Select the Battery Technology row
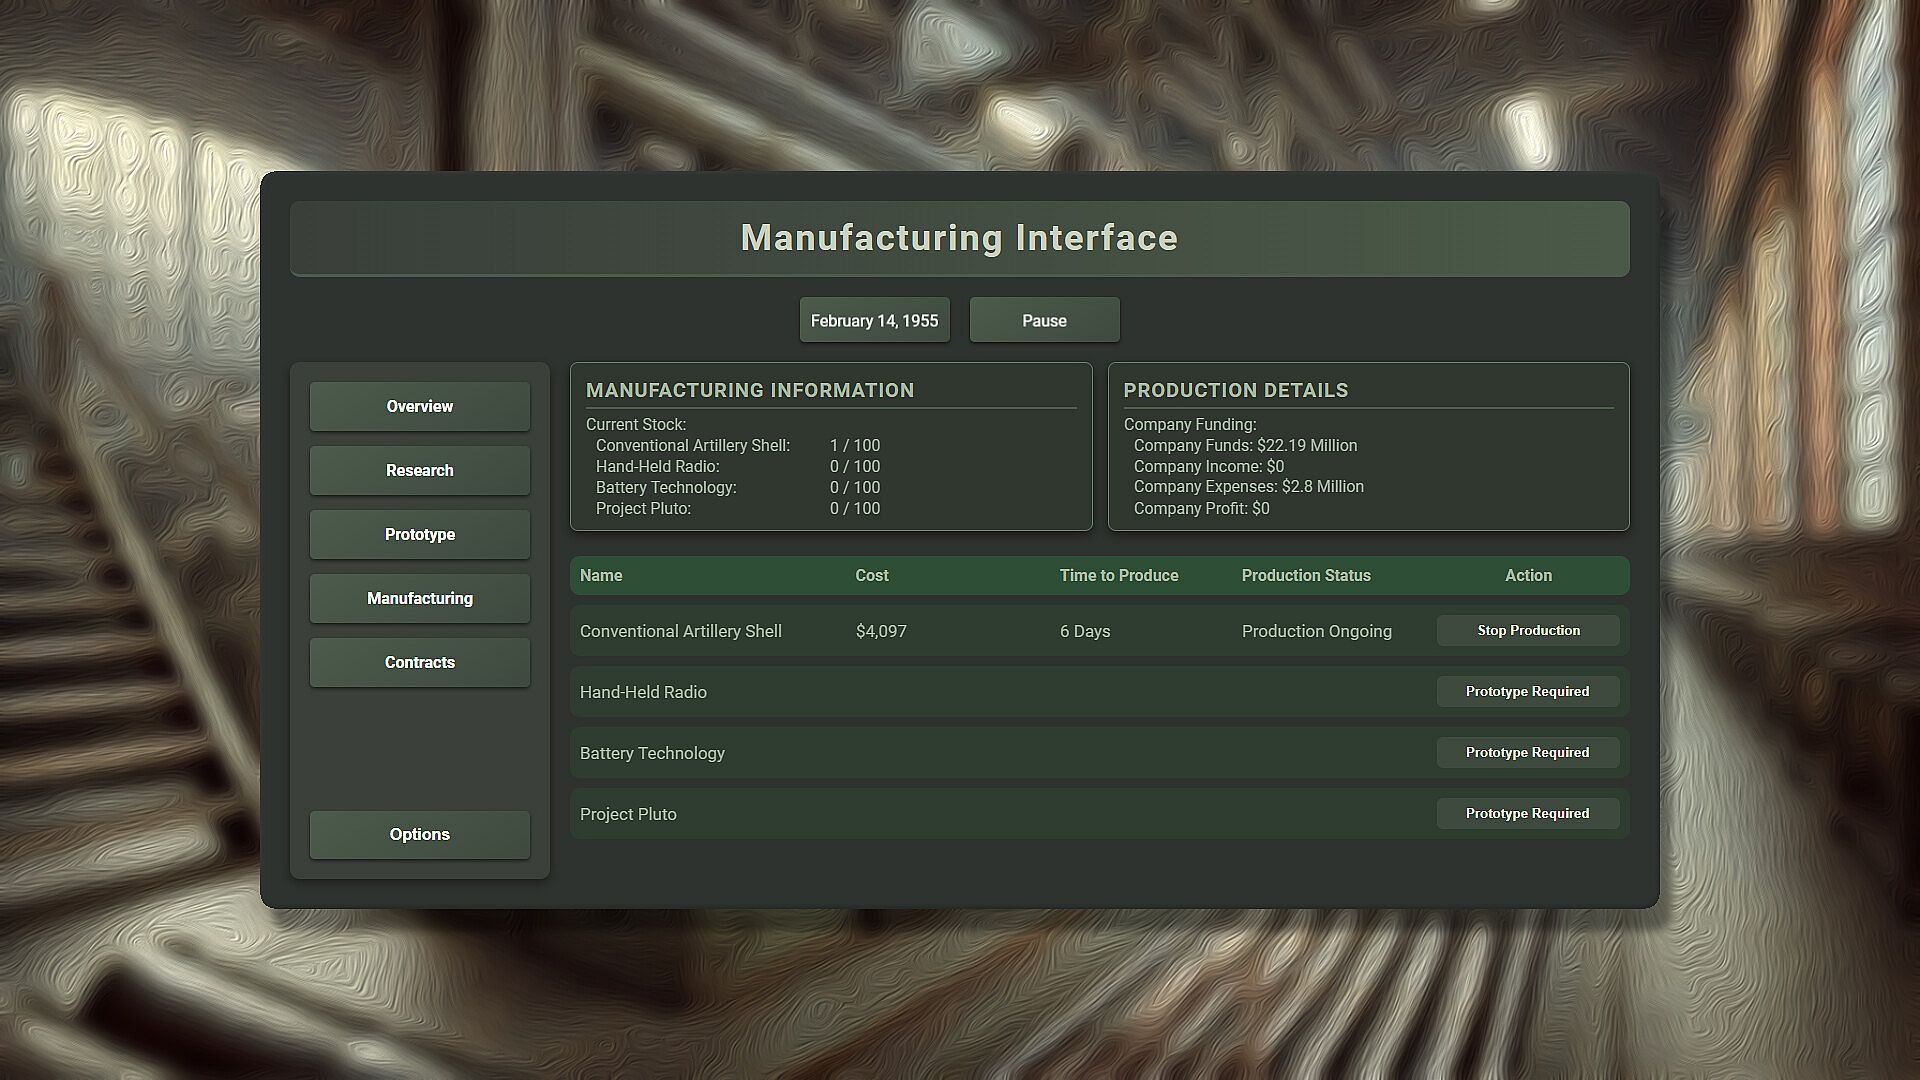 (652, 753)
